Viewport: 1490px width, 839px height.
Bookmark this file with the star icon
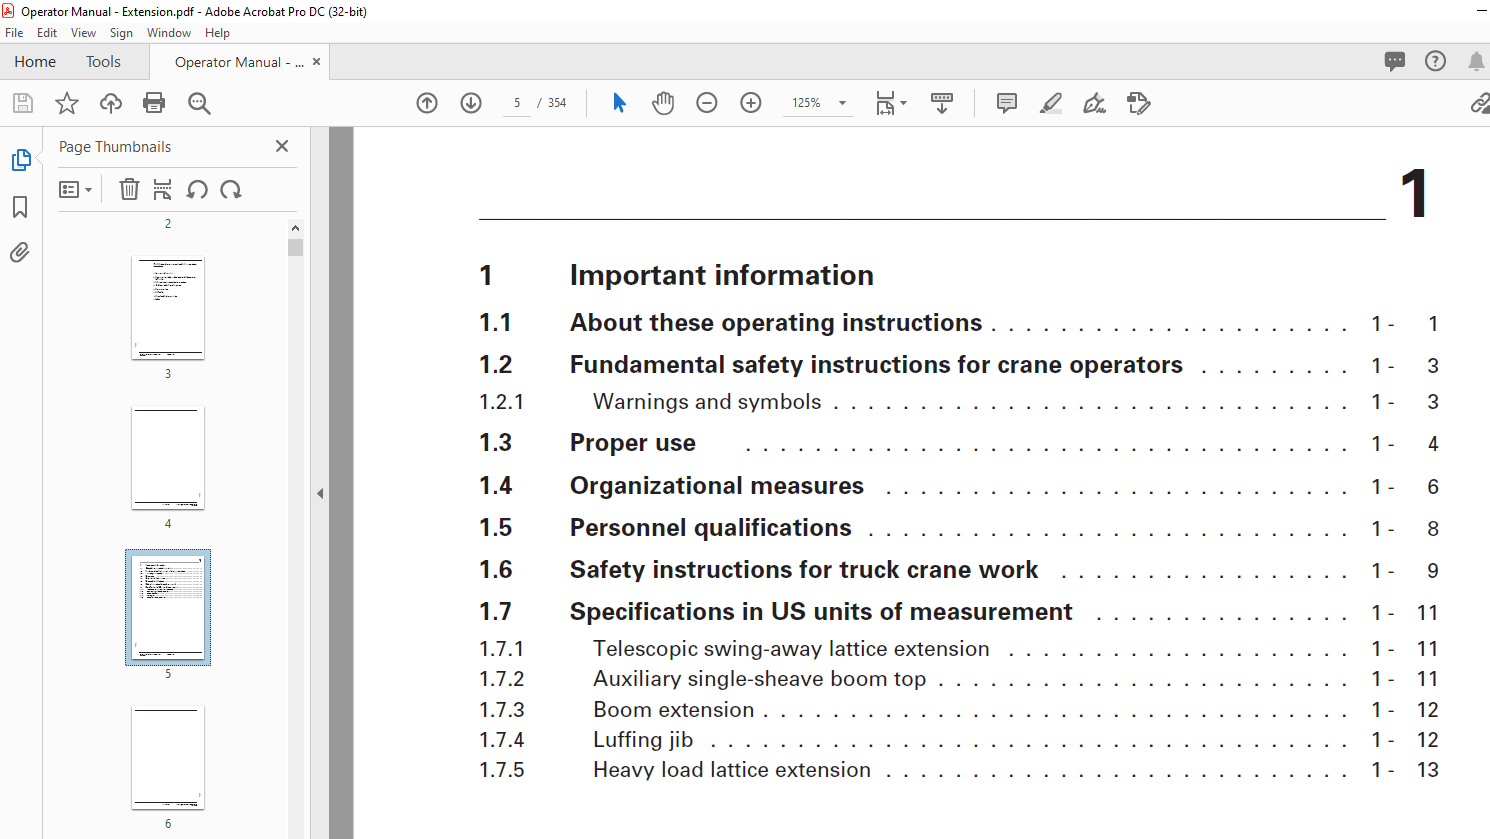67,103
